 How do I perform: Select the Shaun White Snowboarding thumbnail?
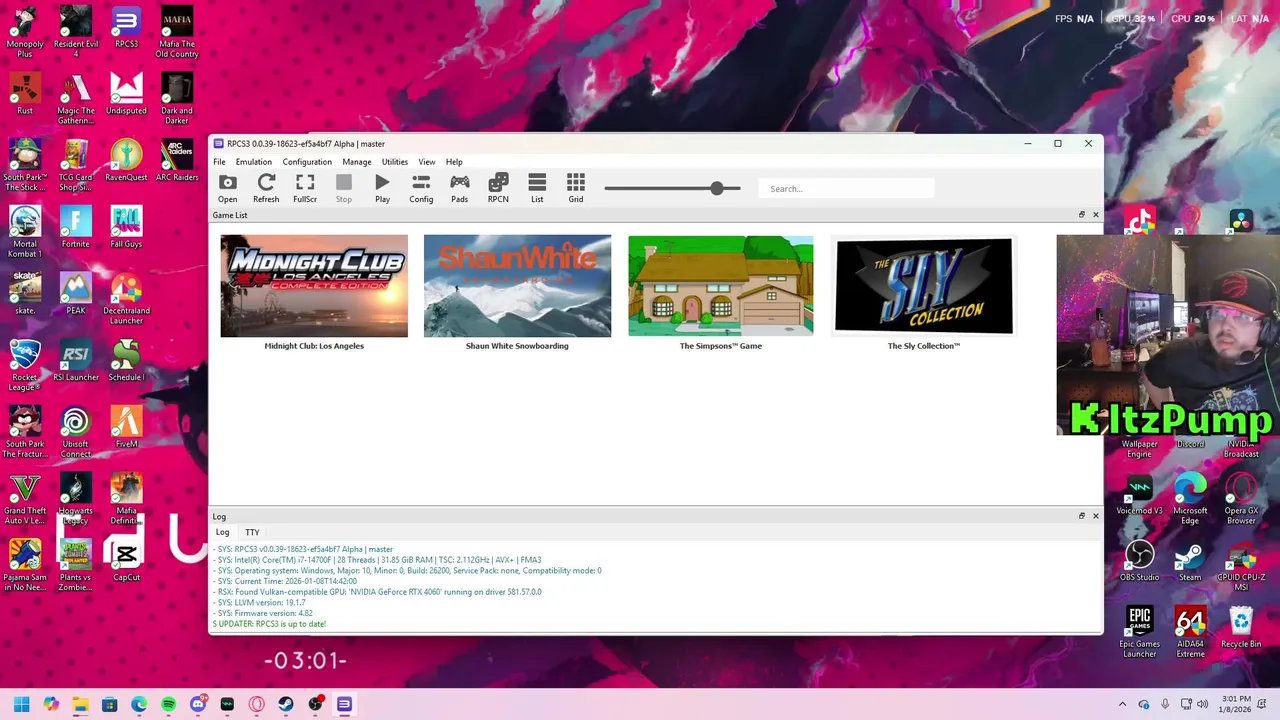tap(517, 286)
